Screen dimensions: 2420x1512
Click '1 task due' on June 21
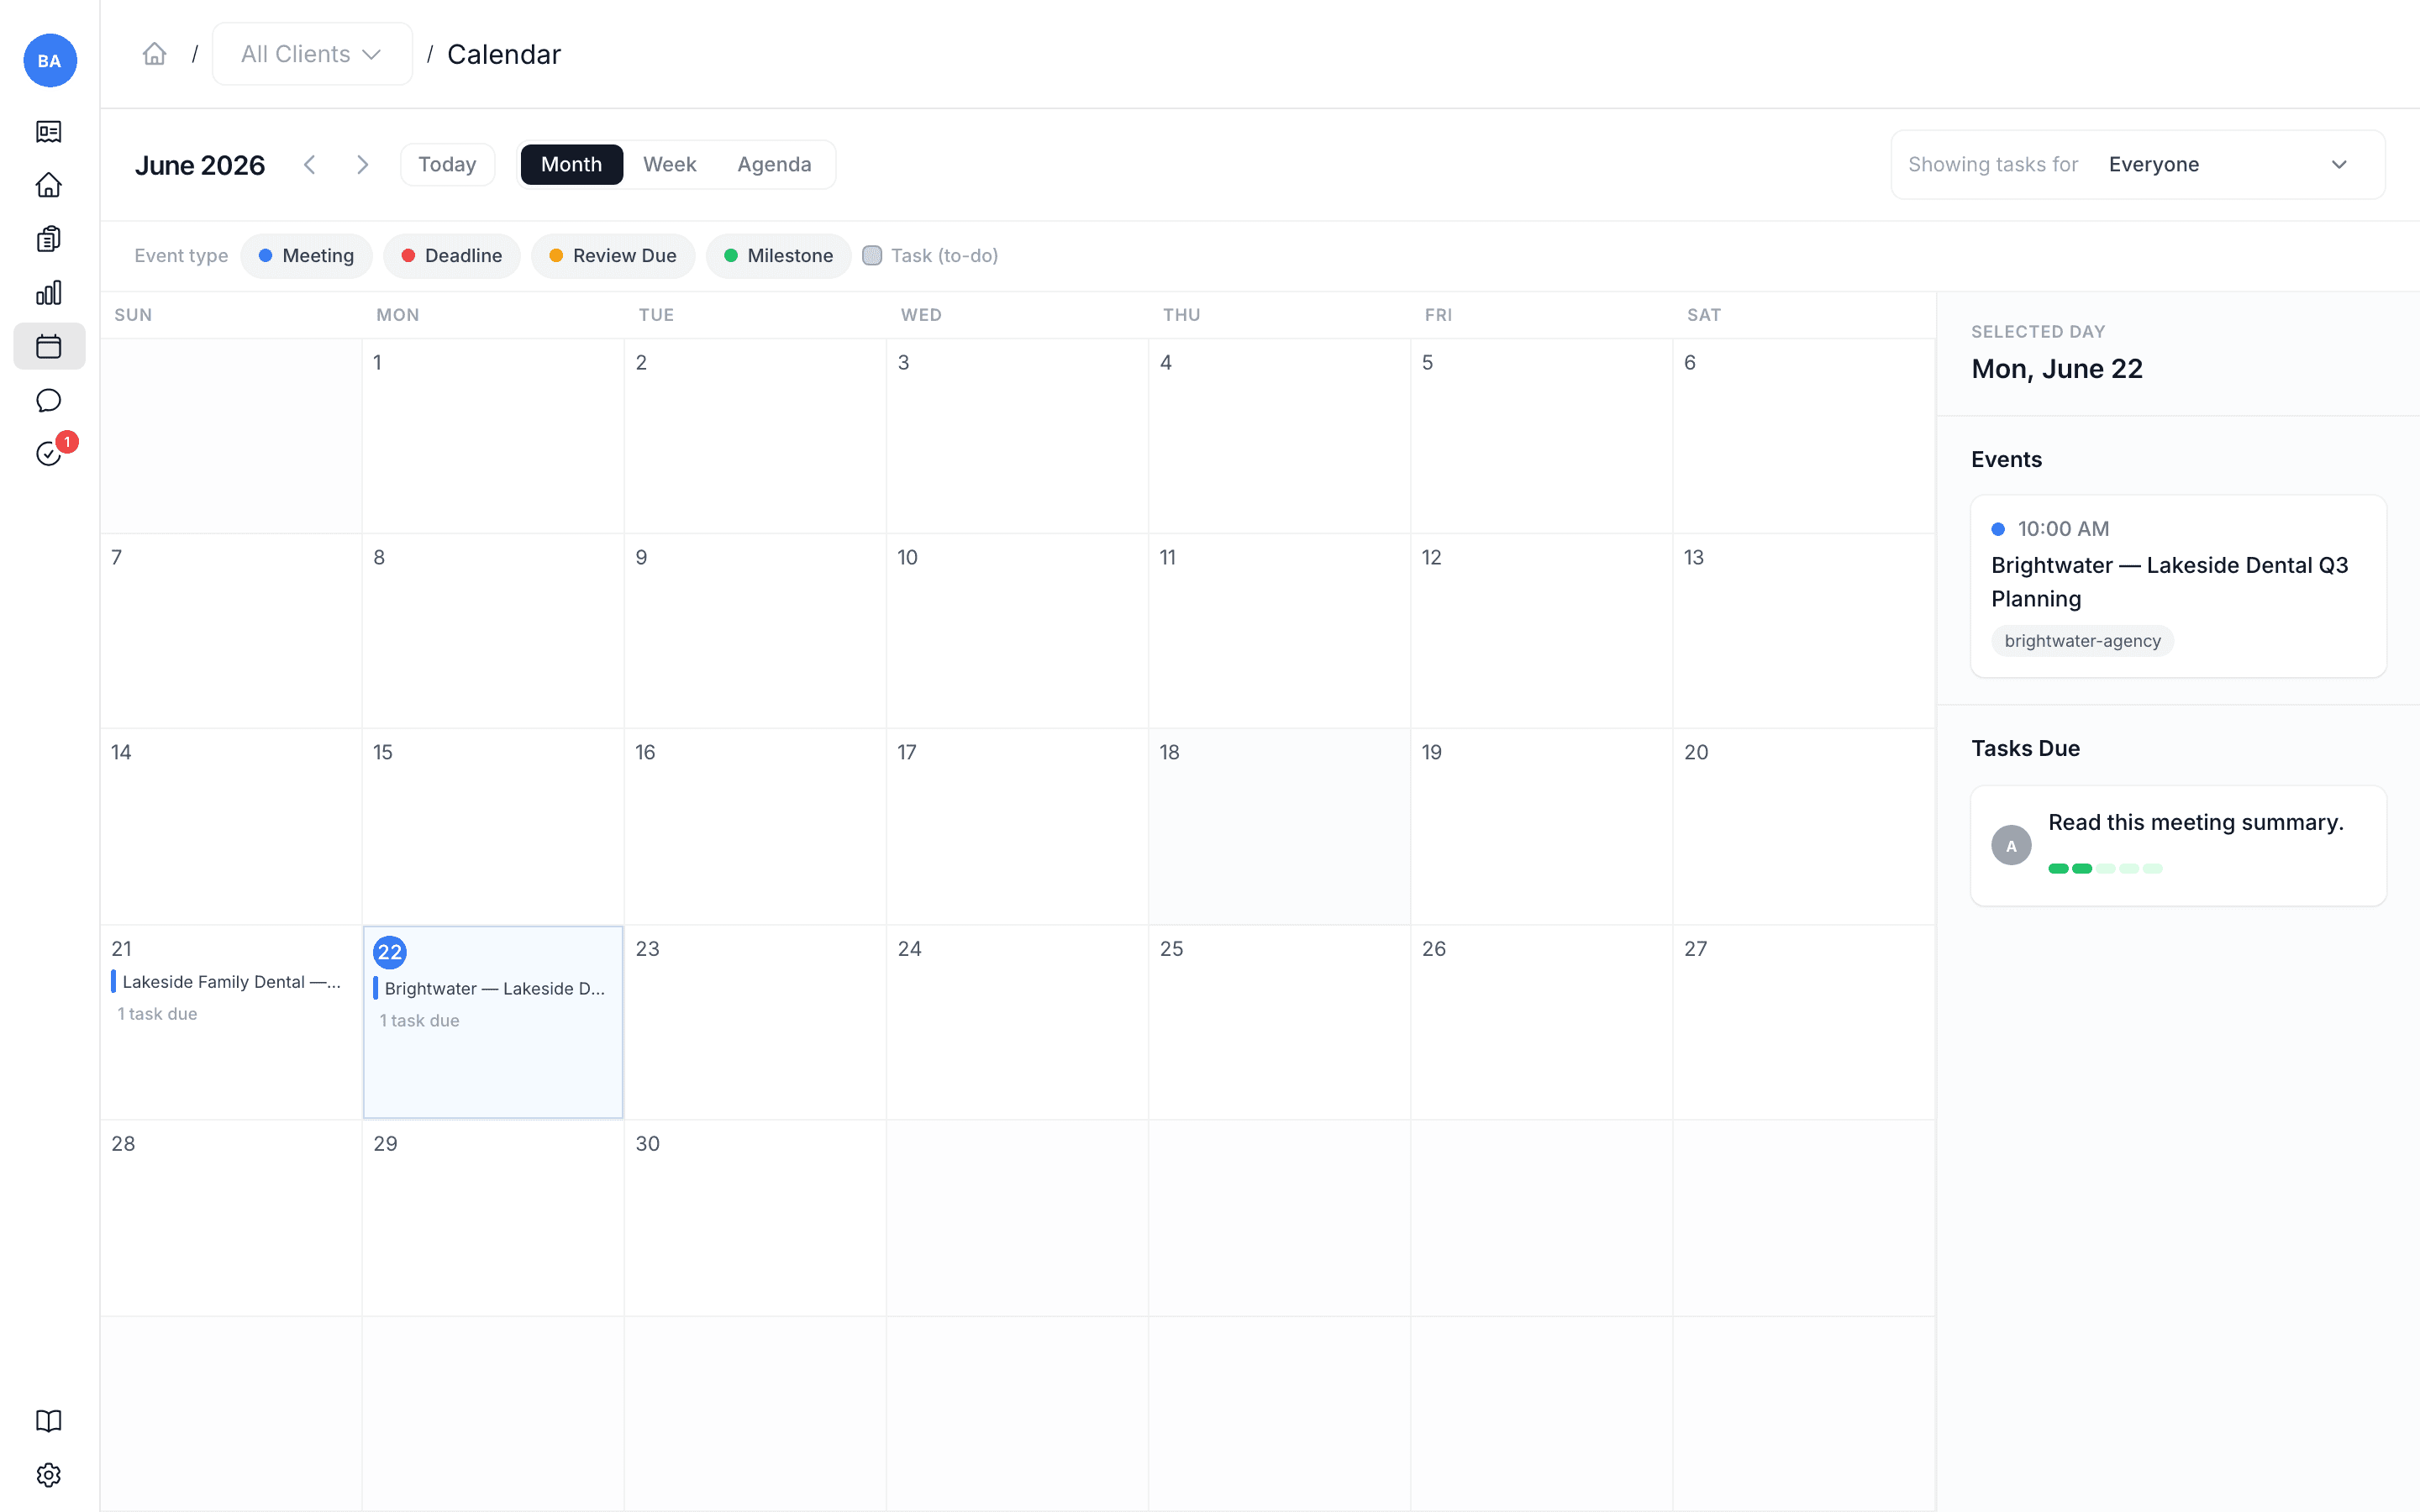coord(157,1014)
